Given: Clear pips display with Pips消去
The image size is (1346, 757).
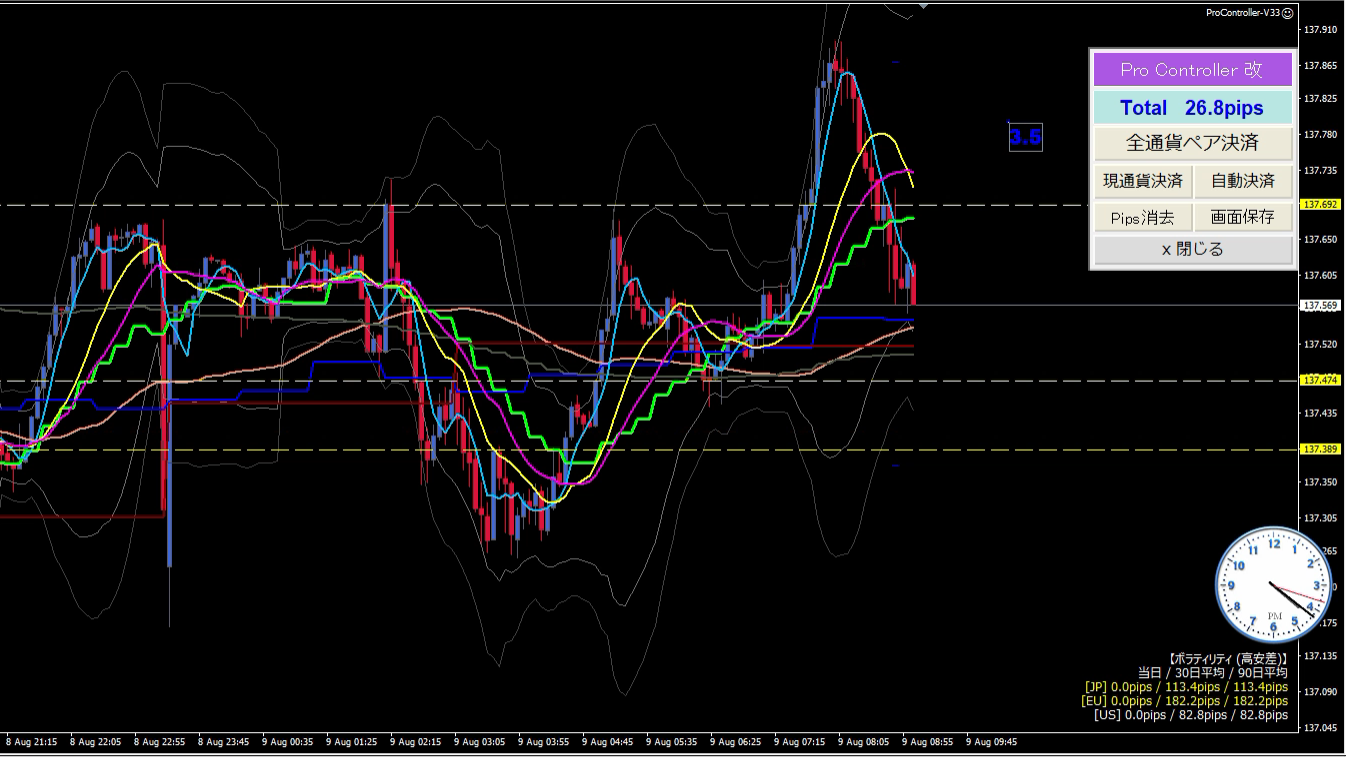Looking at the screenshot, I should pos(1142,217).
